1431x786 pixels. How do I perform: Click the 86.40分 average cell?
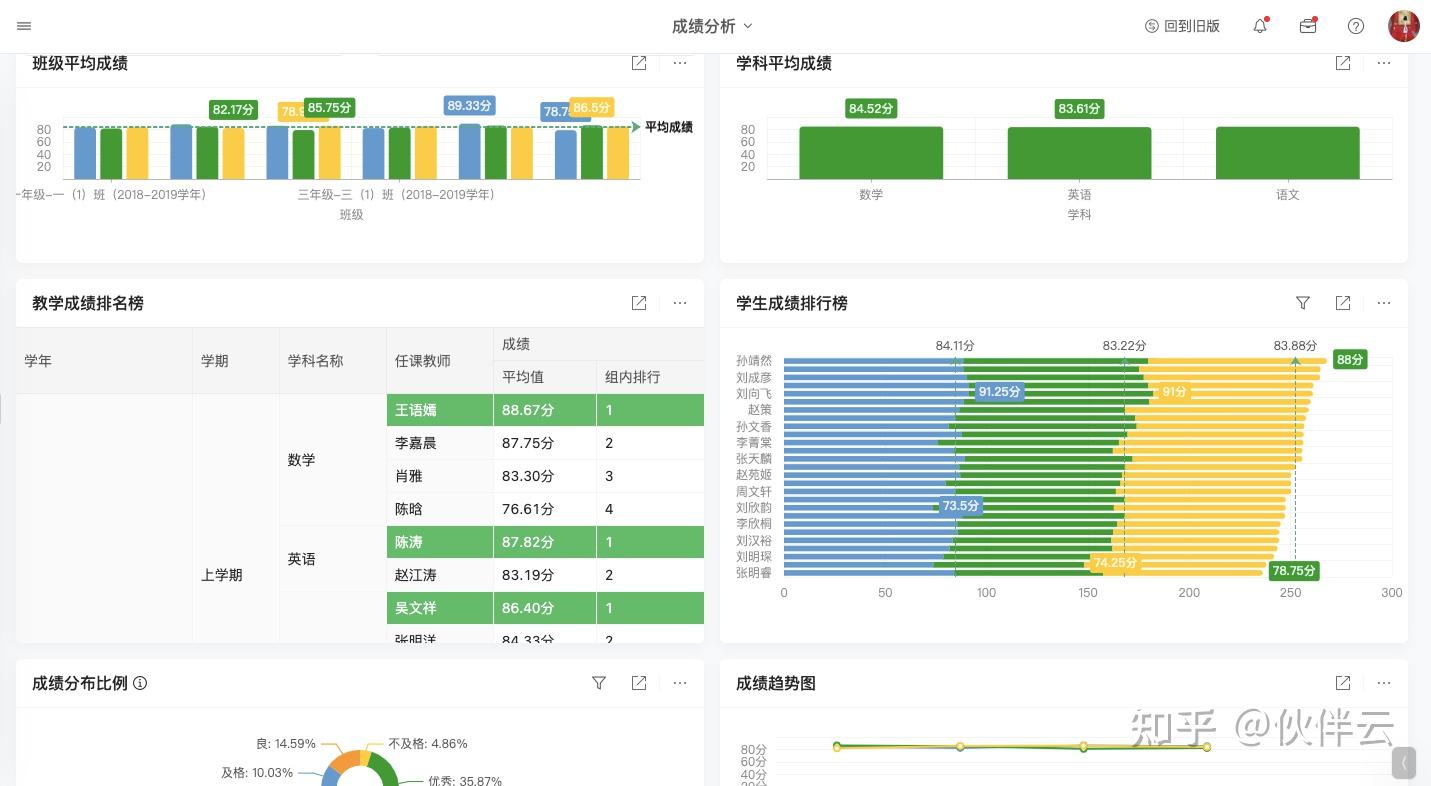coord(545,608)
